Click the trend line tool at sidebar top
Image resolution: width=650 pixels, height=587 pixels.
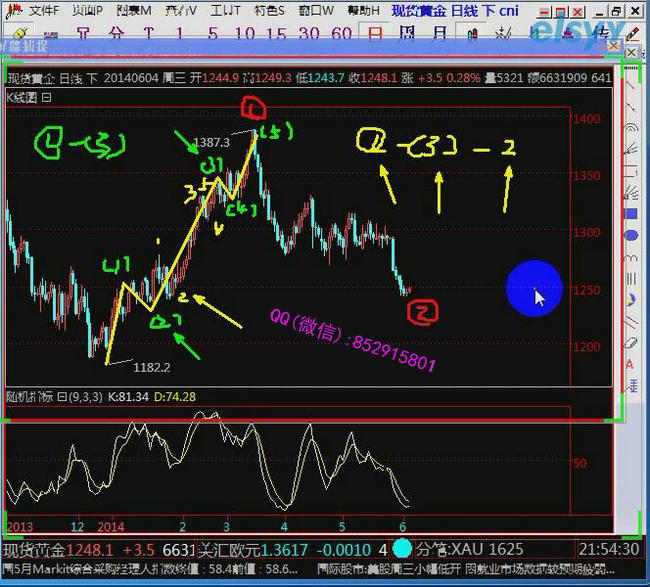[x=631, y=85]
